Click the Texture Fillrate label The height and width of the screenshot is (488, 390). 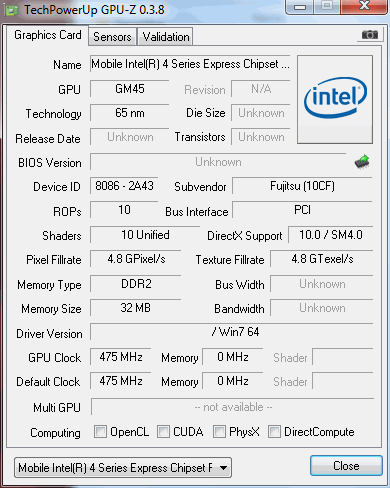[230, 260]
